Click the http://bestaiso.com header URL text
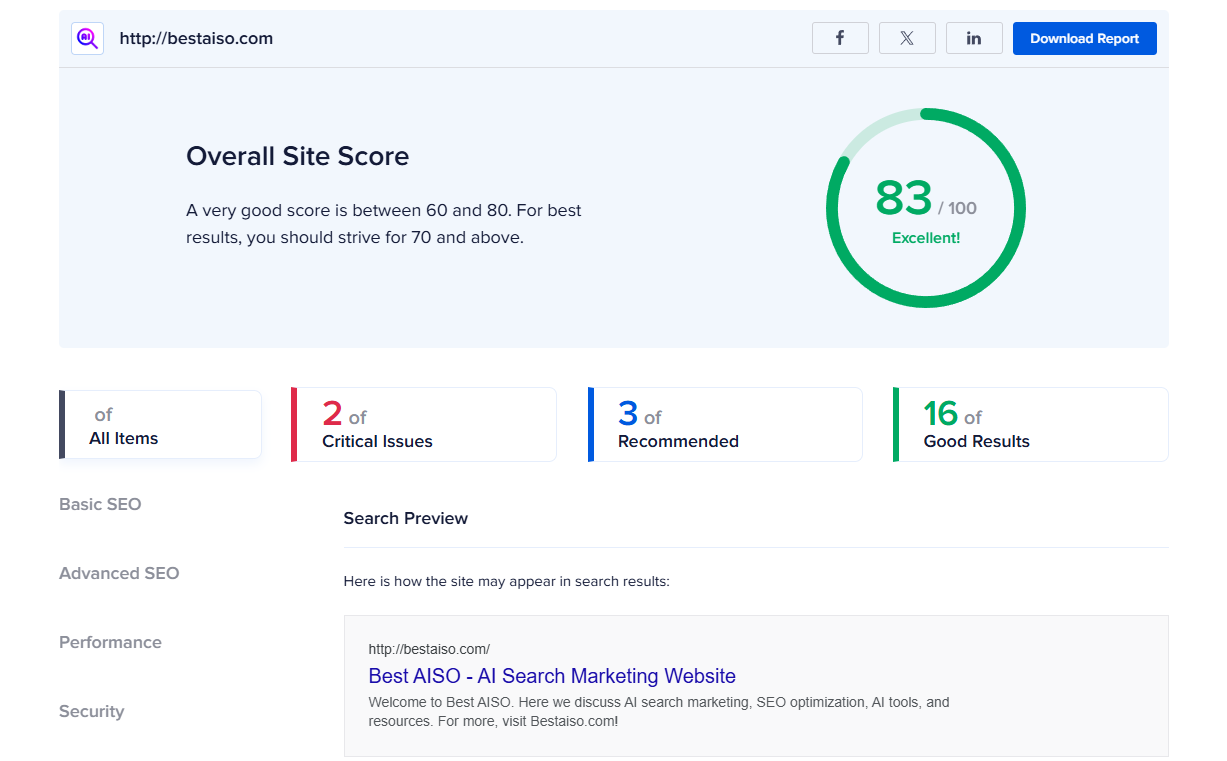 pos(196,39)
